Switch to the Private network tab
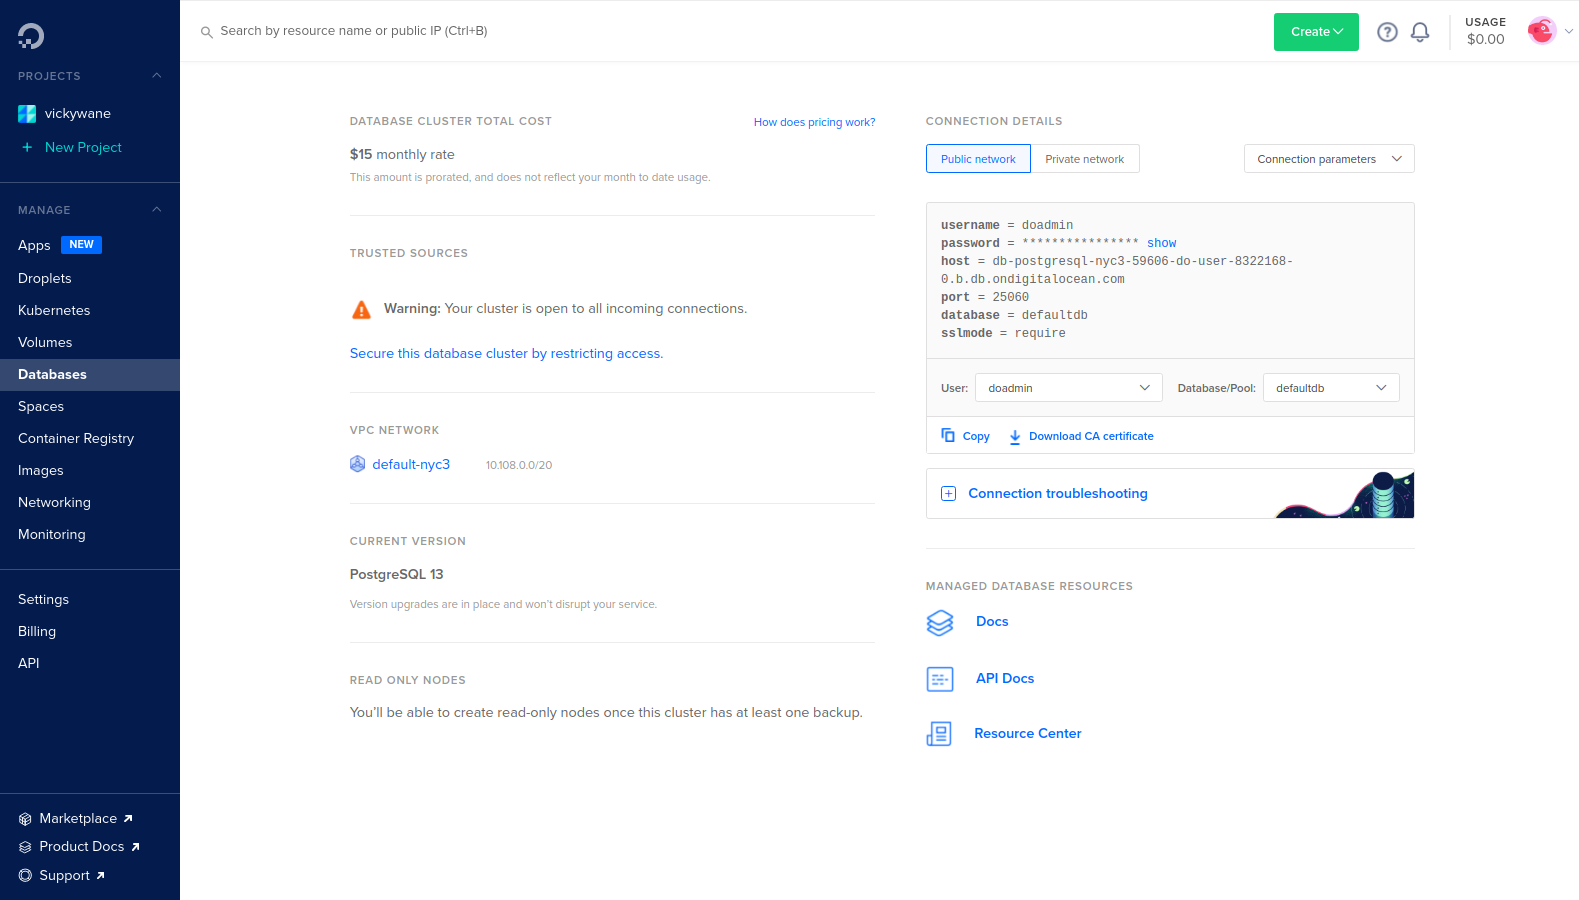This screenshot has width=1579, height=900. tap(1085, 159)
